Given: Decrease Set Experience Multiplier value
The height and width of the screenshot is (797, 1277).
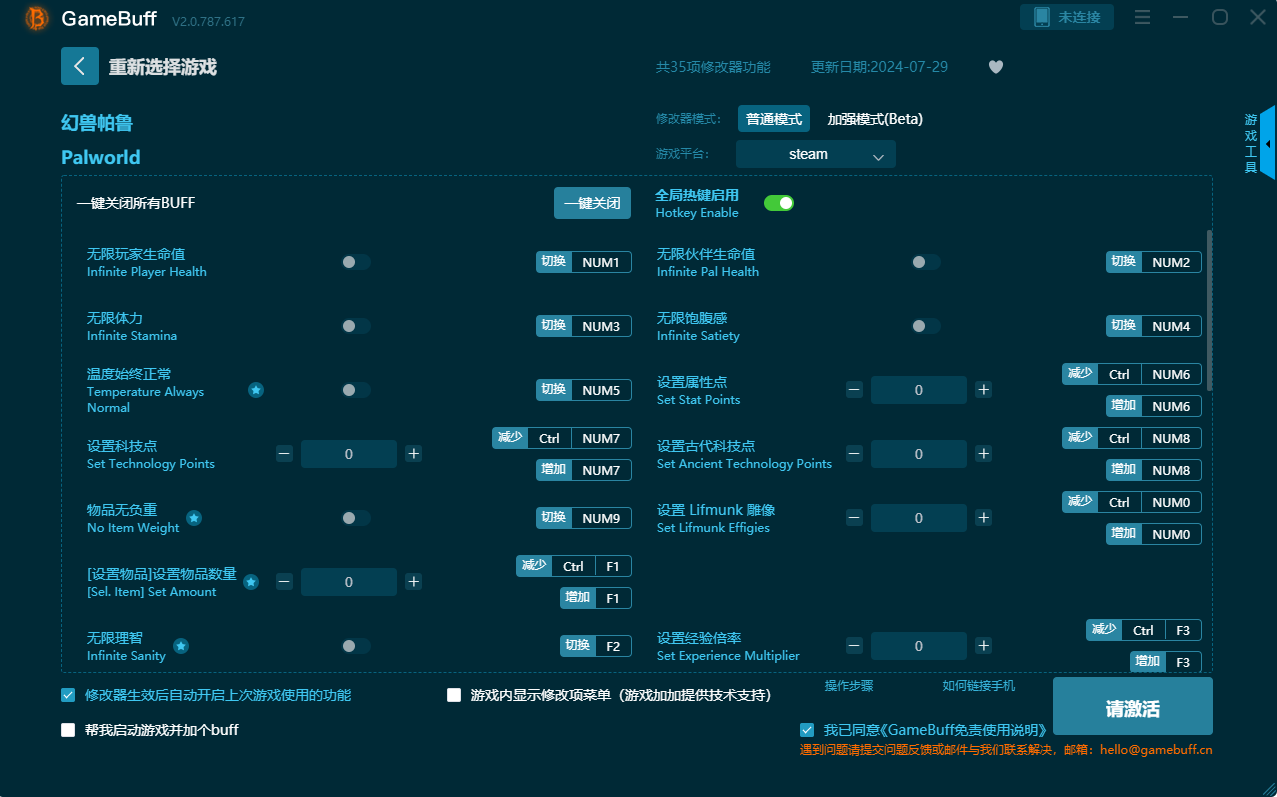Looking at the screenshot, I should (854, 646).
